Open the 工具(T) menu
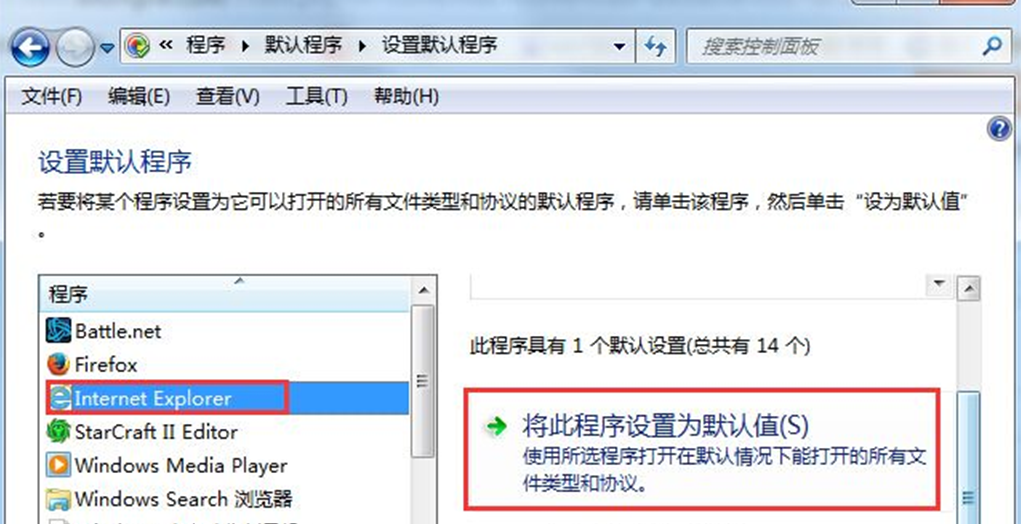The height and width of the screenshot is (524, 1021). (x=316, y=97)
